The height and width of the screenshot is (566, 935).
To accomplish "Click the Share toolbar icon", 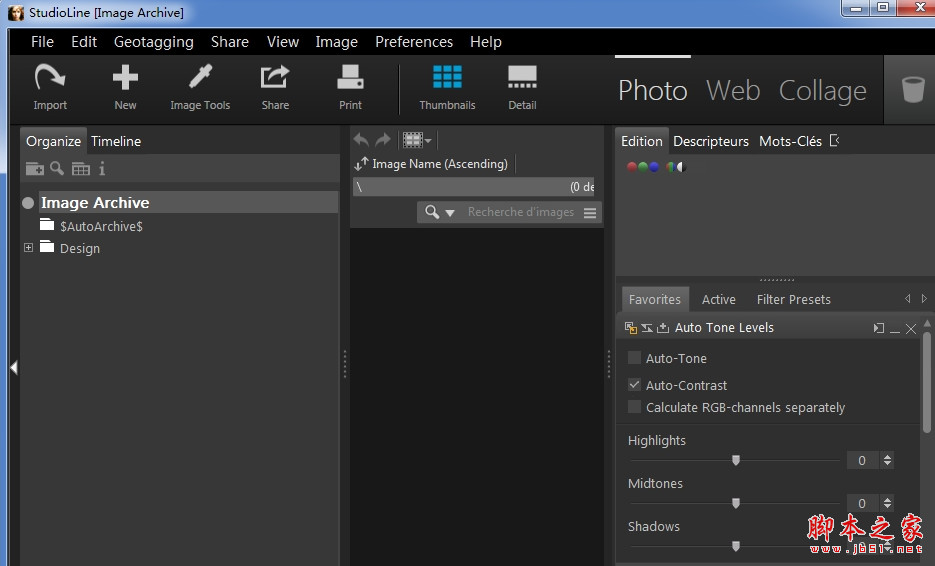I will pyautogui.click(x=275, y=78).
